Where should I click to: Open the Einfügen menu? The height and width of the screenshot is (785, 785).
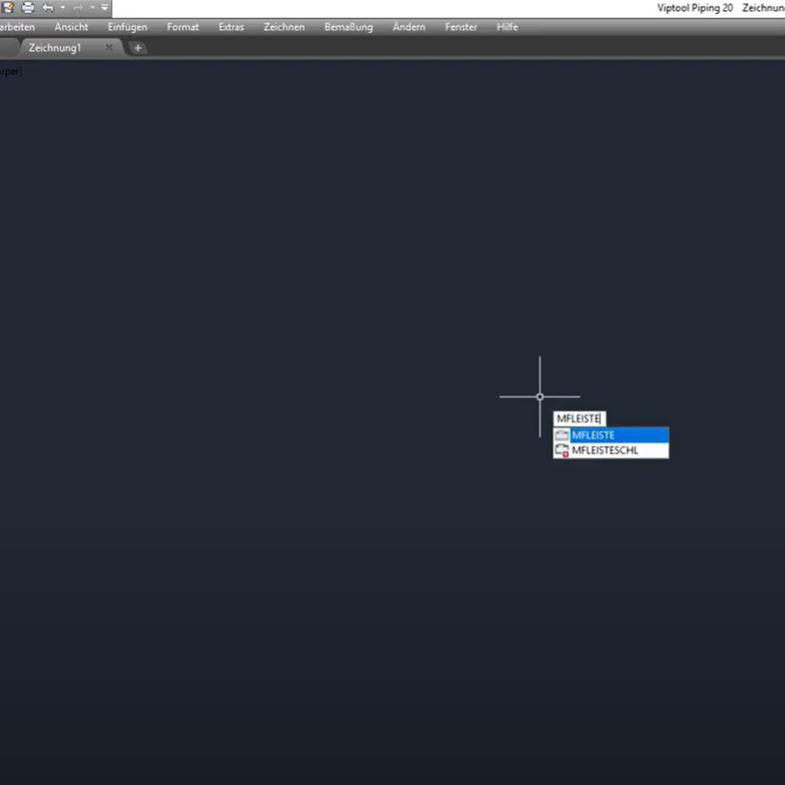[127, 27]
